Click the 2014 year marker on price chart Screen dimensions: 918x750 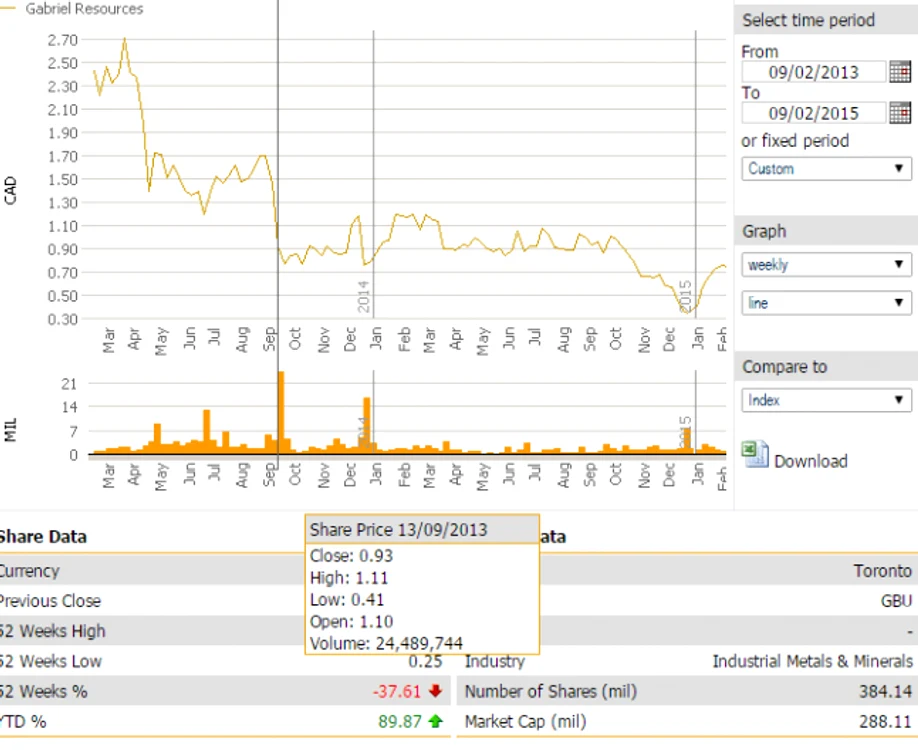(x=363, y=296)
